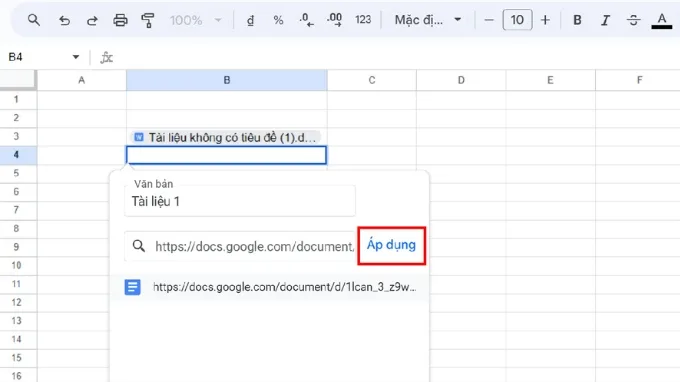The image size is (680, 382).
Task: Open the 100% zoom dropdown
Action: click(196, 20)
